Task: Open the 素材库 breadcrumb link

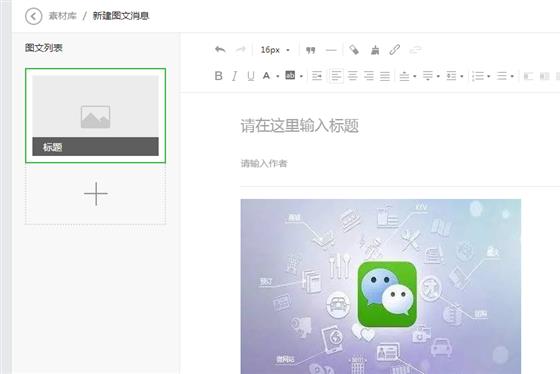Action: pyautogui.click(x=63, y=16)
